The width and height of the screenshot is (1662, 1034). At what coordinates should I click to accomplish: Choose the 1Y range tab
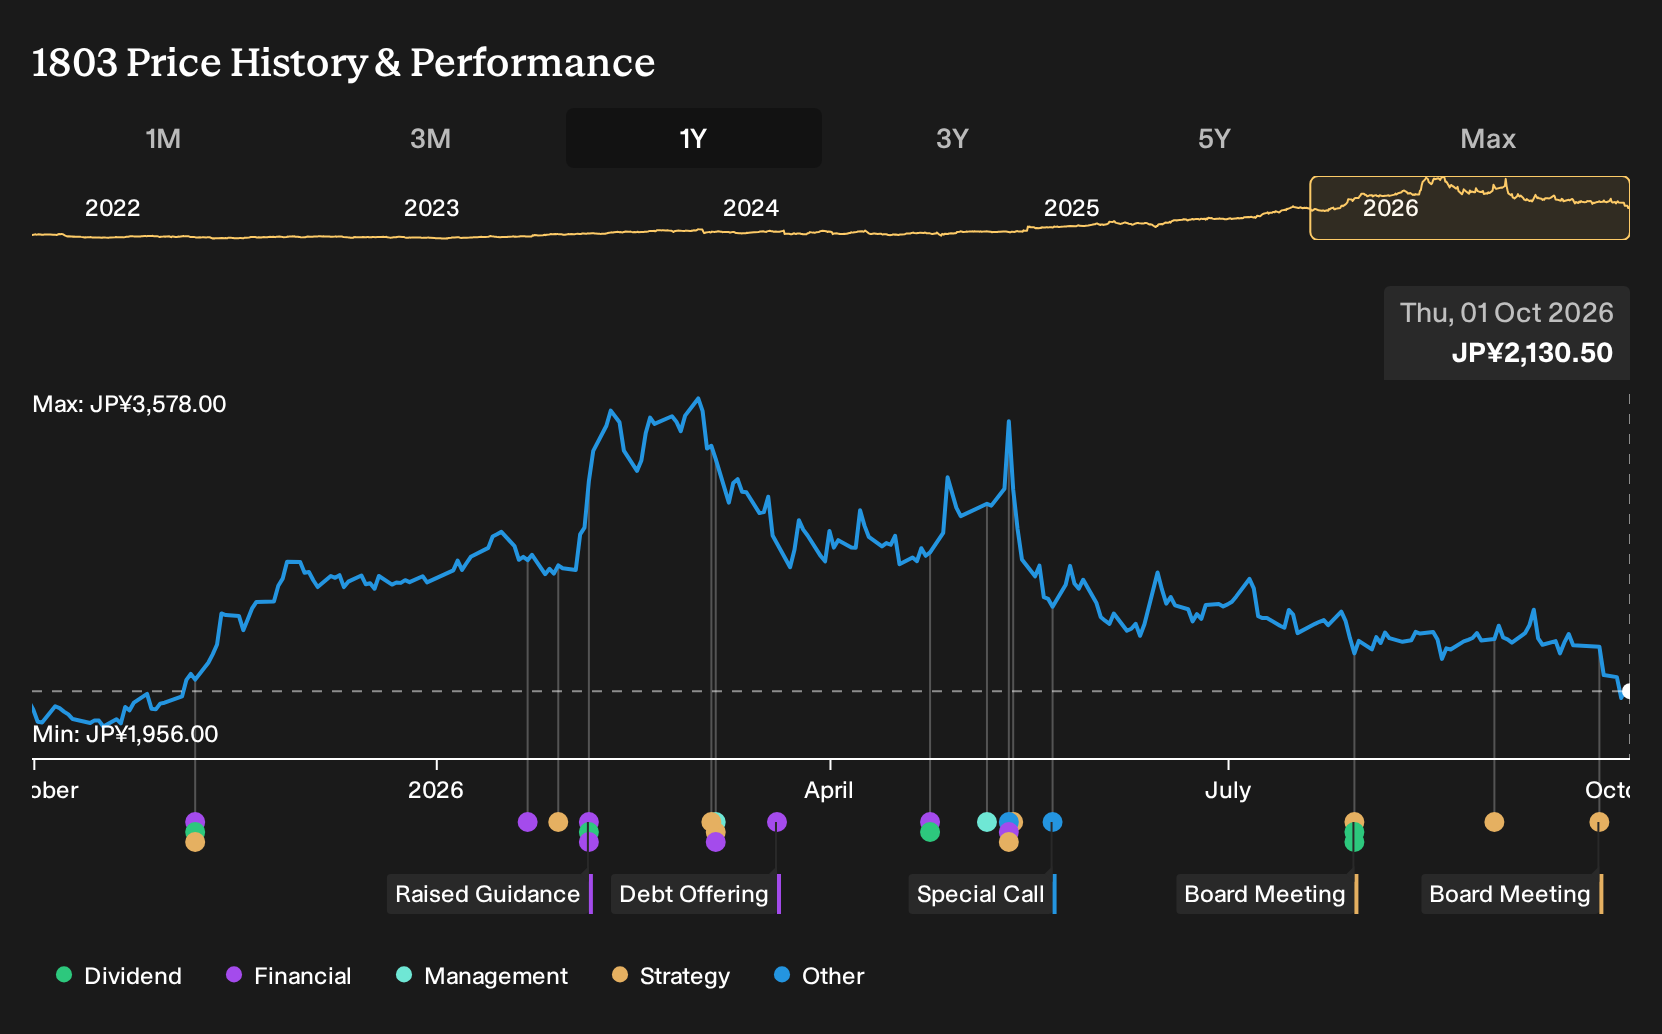coord(693,139)
